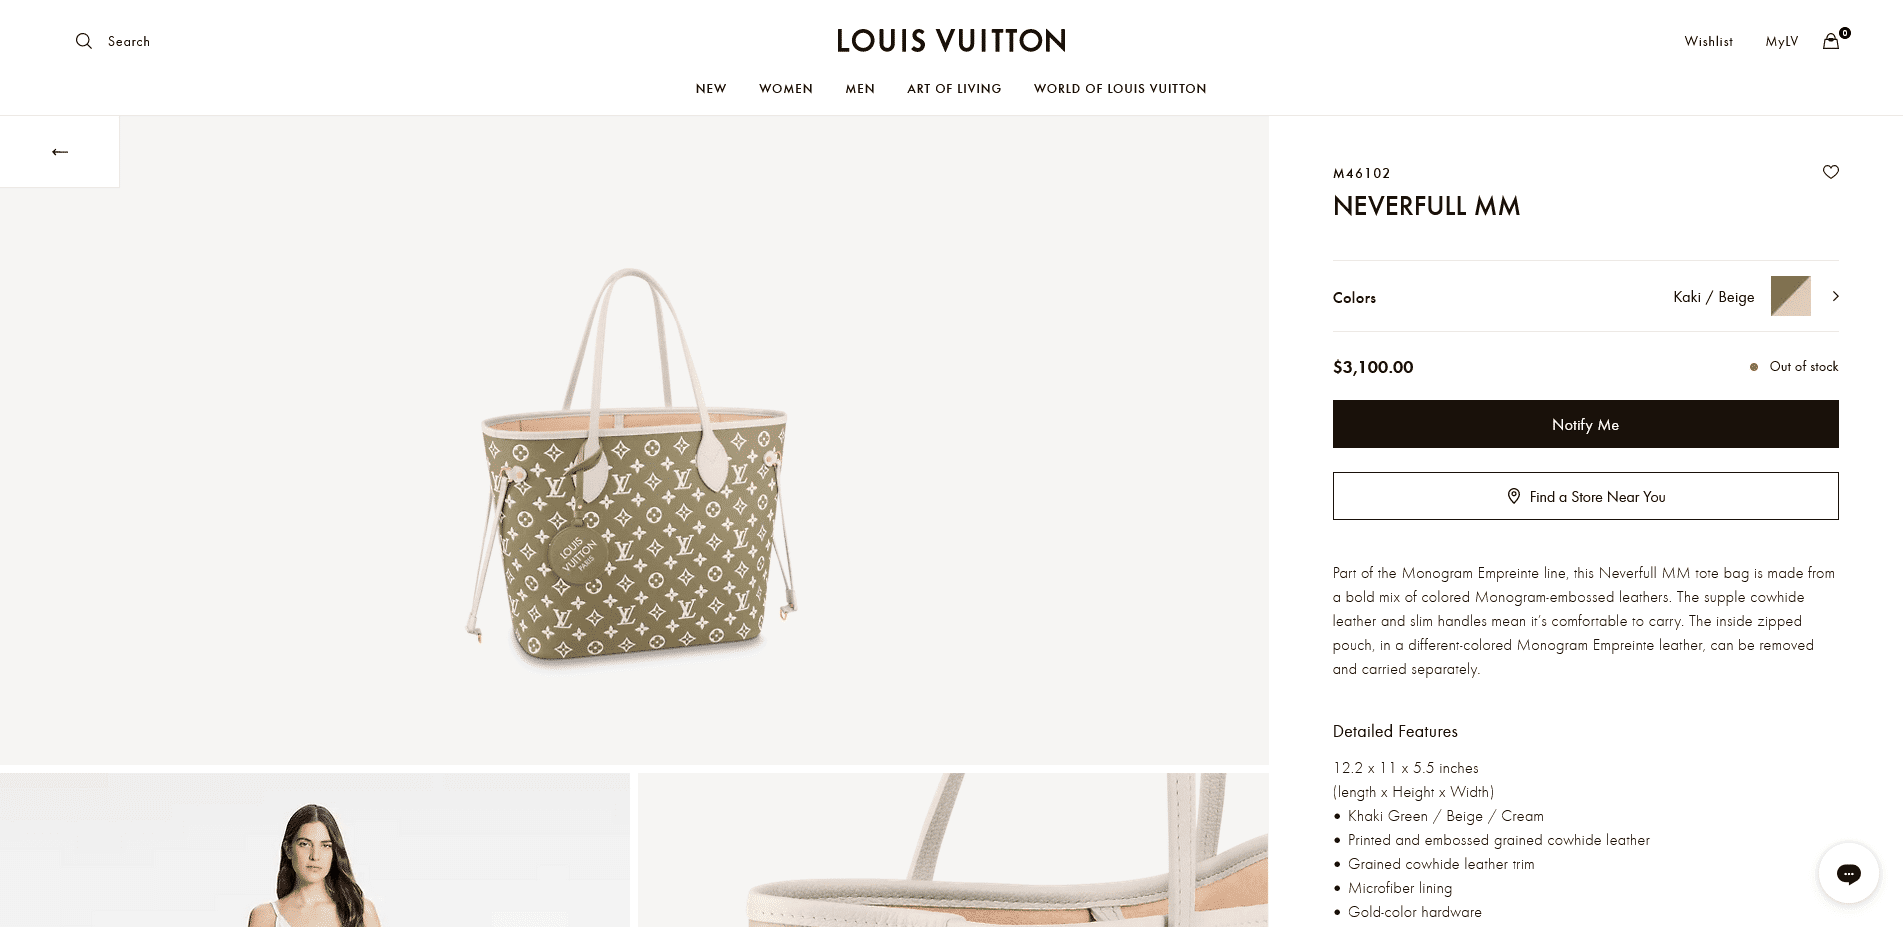This screenshot has width=1903, height=927.
Task: Open the ART OF LIVING menu
Action: click(954, 89)
